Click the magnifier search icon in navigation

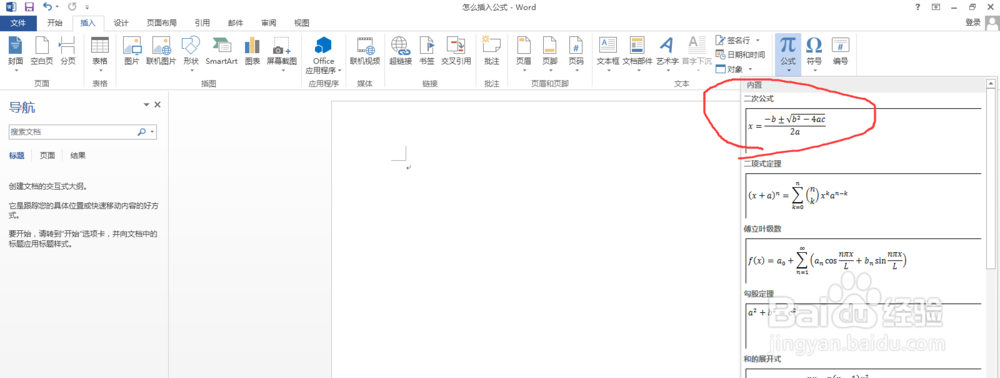pos(142,132)
